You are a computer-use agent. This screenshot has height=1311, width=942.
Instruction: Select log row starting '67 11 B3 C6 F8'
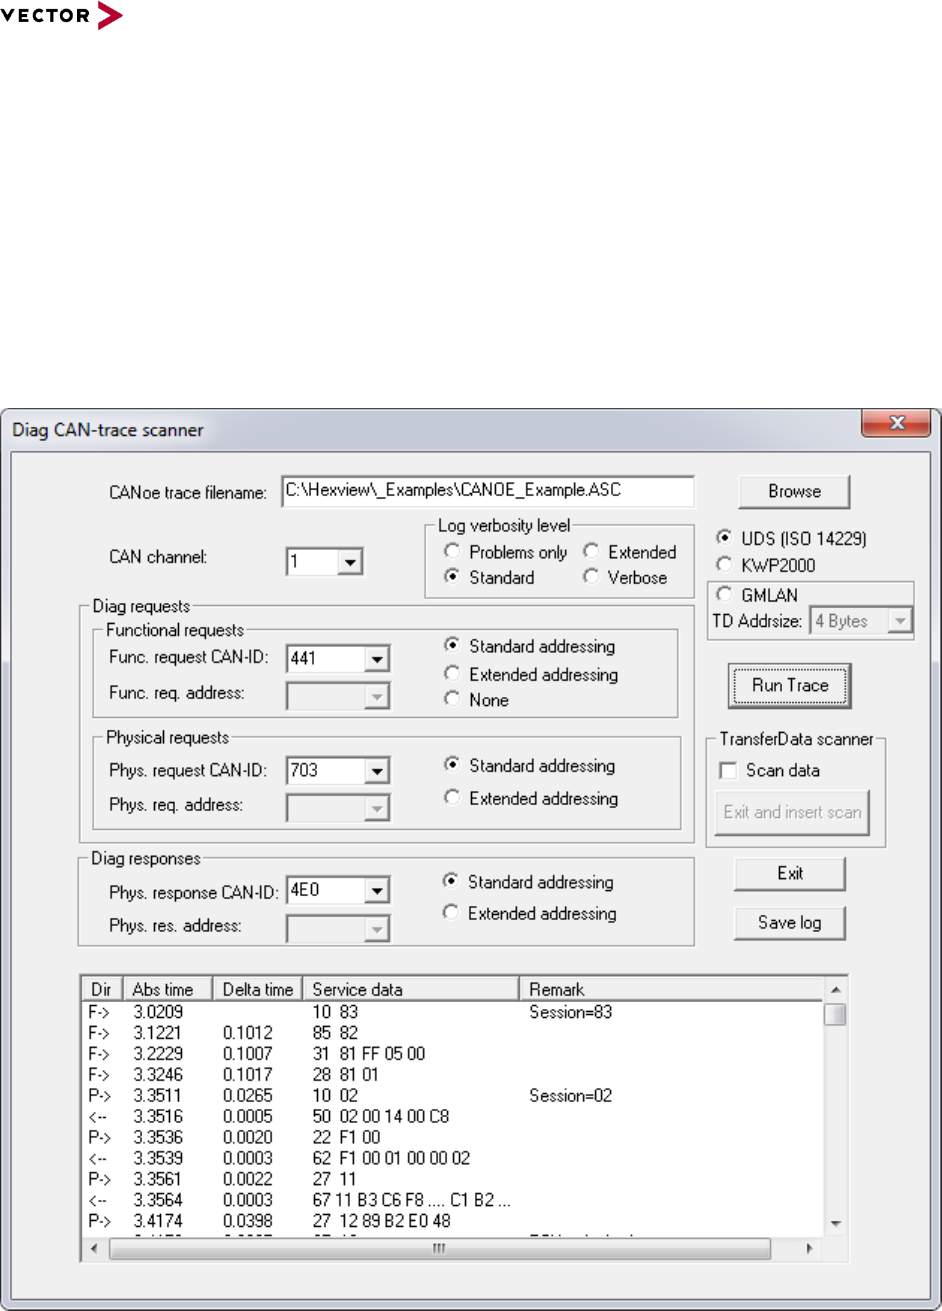(x=452, y=1201)
